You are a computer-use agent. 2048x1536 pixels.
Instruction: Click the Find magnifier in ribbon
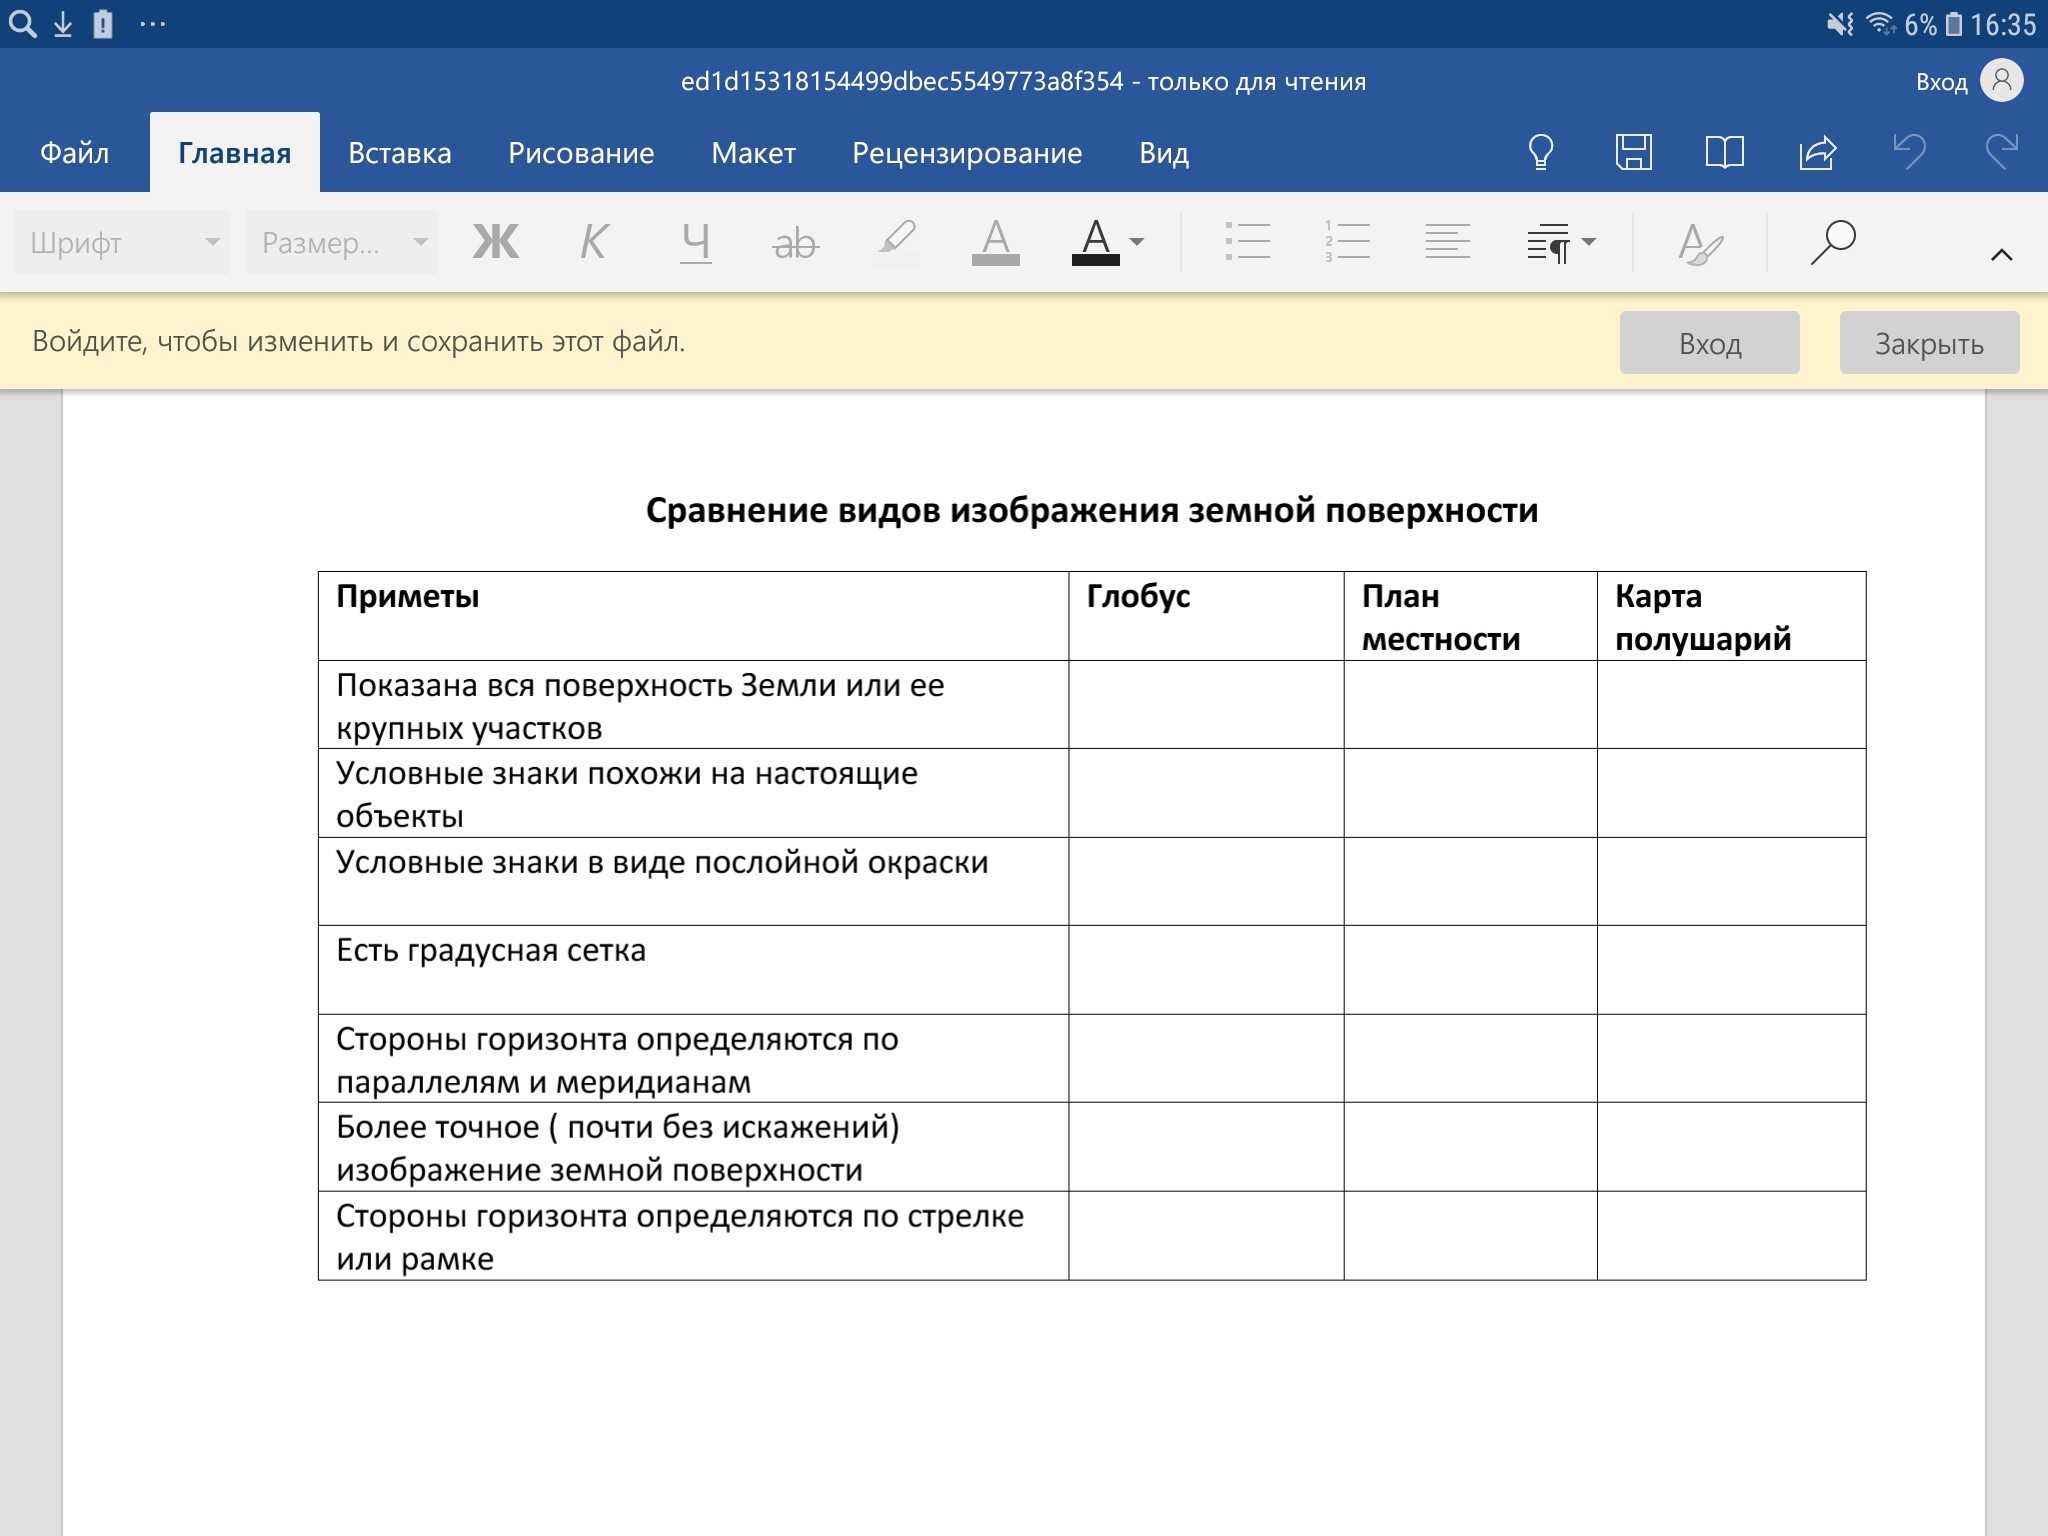point(1833,242)
